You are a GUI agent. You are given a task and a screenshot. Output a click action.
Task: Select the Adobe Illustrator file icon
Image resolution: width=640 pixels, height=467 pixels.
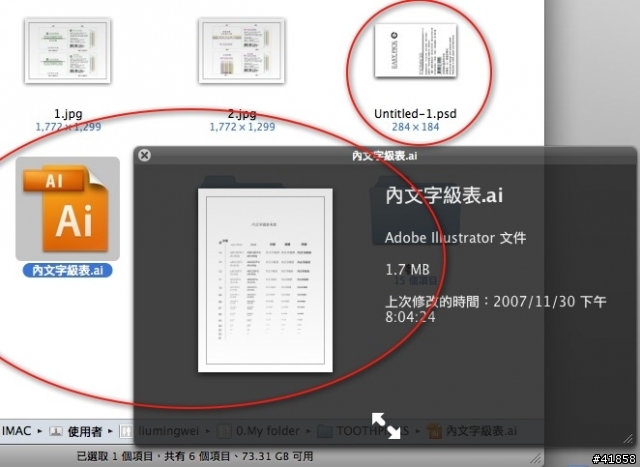(68, 208)
